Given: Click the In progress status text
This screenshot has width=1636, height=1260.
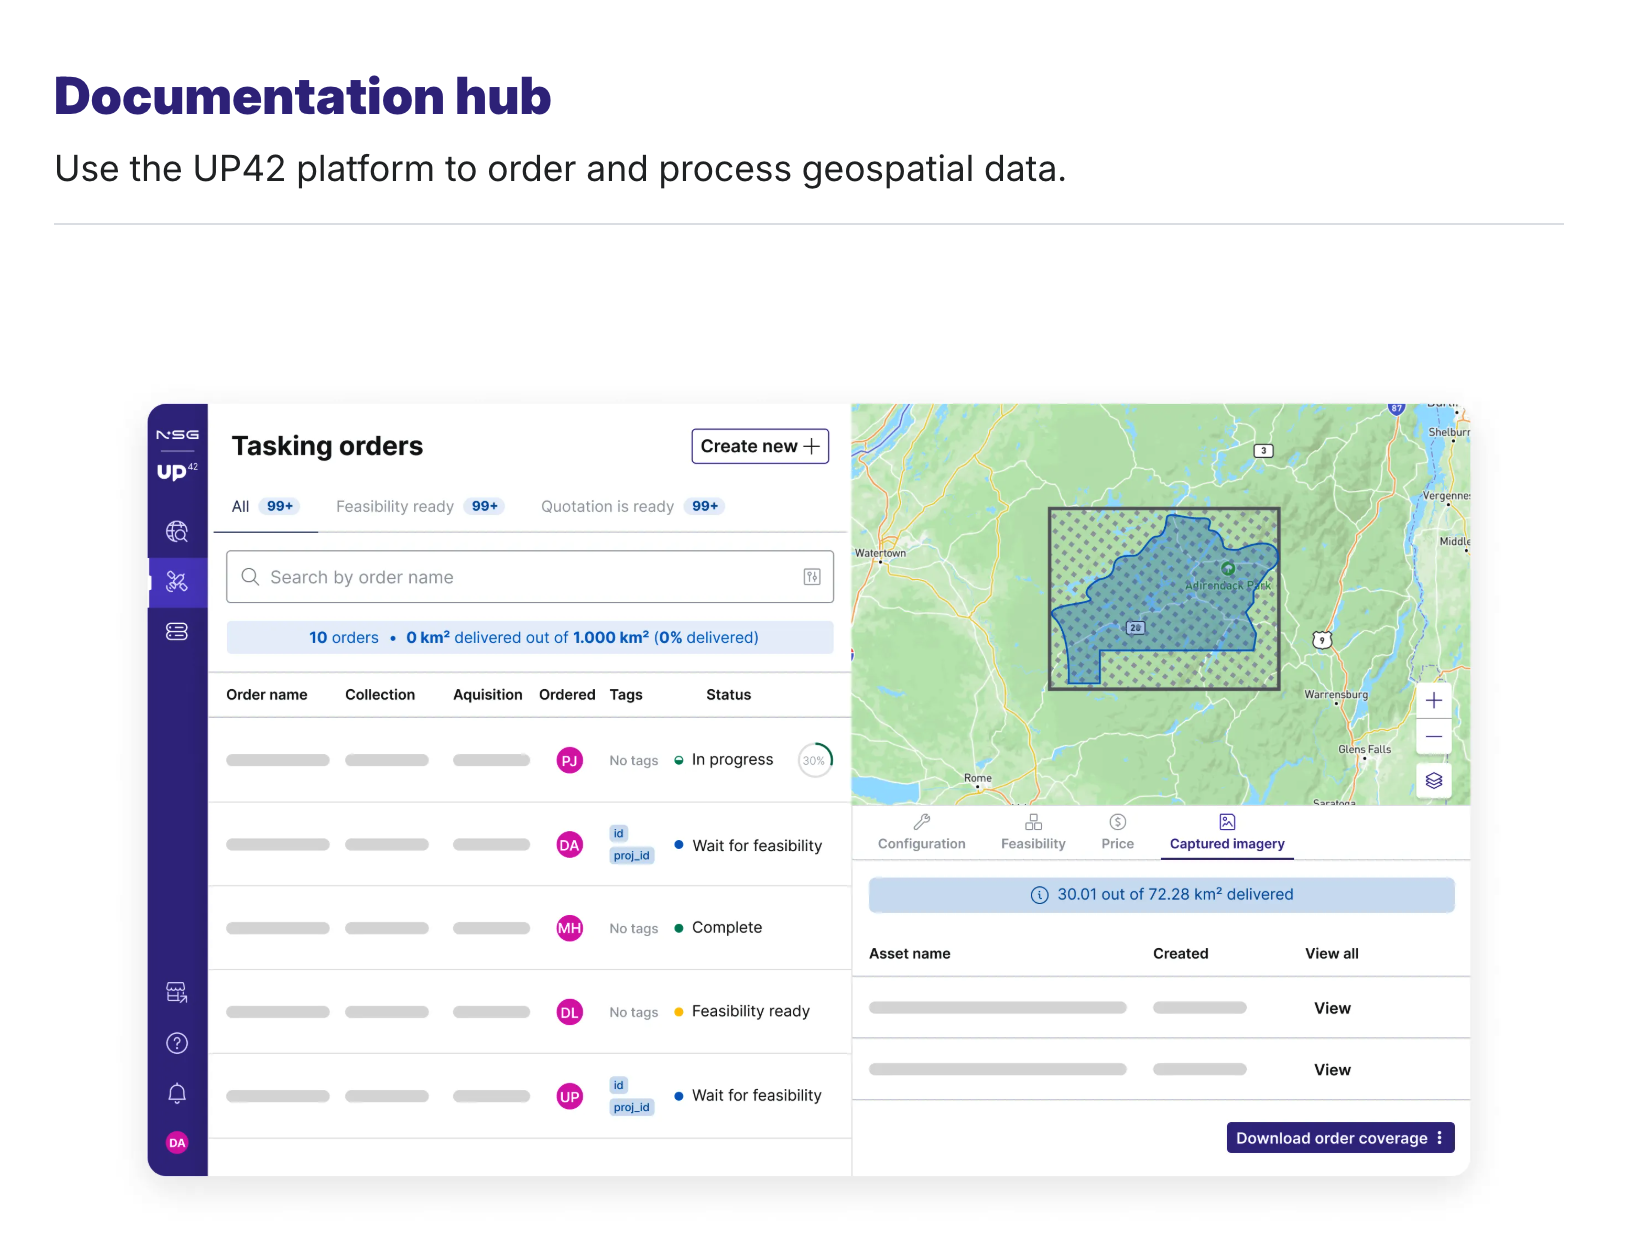Looking at the screenshot, I should point(732,760).
